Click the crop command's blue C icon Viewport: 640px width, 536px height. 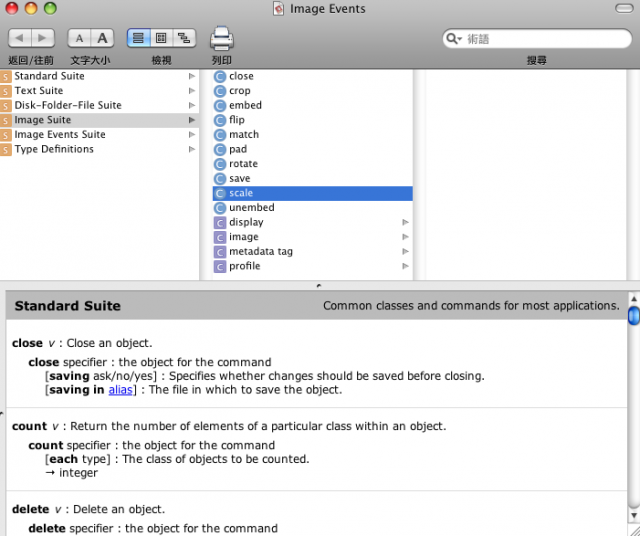(220, 91)
